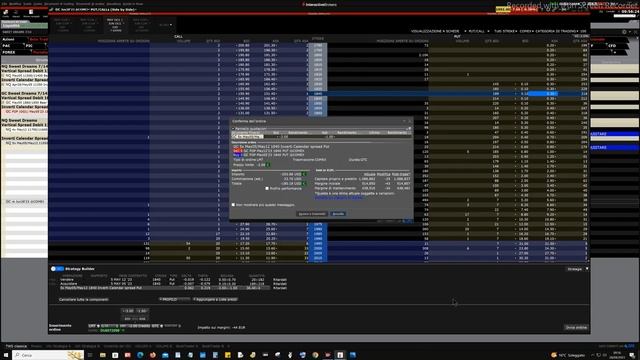Open the Windows Start menu

pos(6,355)
